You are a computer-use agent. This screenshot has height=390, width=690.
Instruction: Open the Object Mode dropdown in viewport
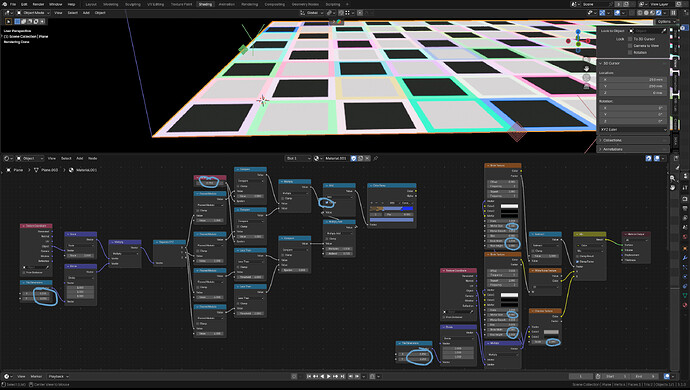click(x=33, y=13)
